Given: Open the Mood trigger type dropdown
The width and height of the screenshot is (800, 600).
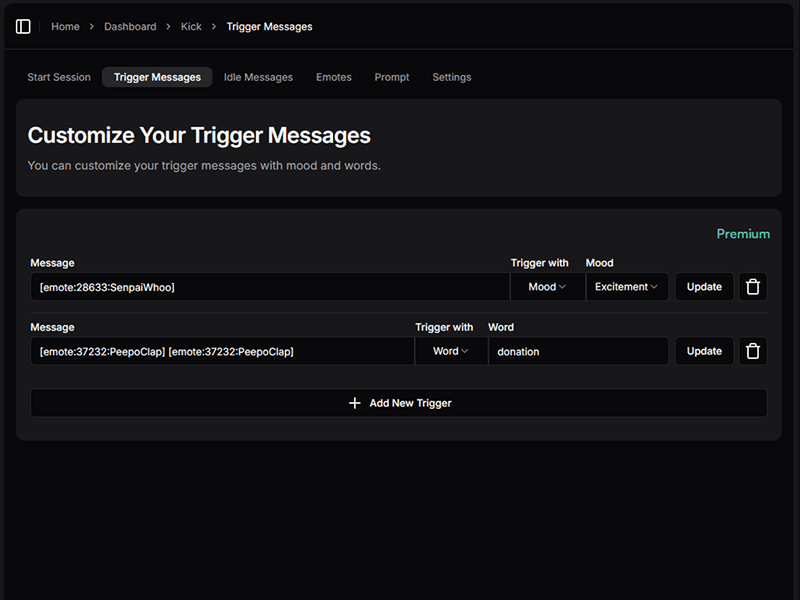Looking at the screenshot, I should pyautogui.click(x=547, y=287).
